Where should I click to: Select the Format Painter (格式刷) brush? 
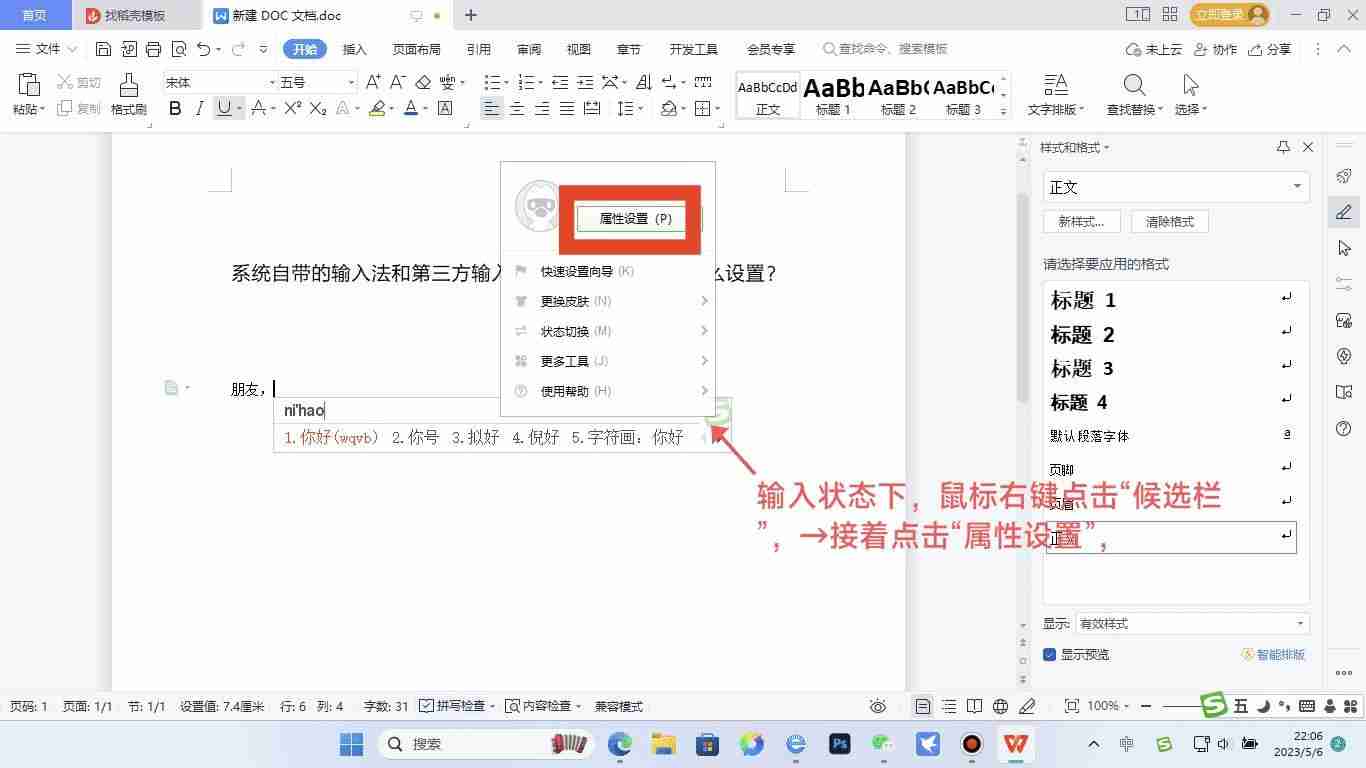click(x=128, y=94)
